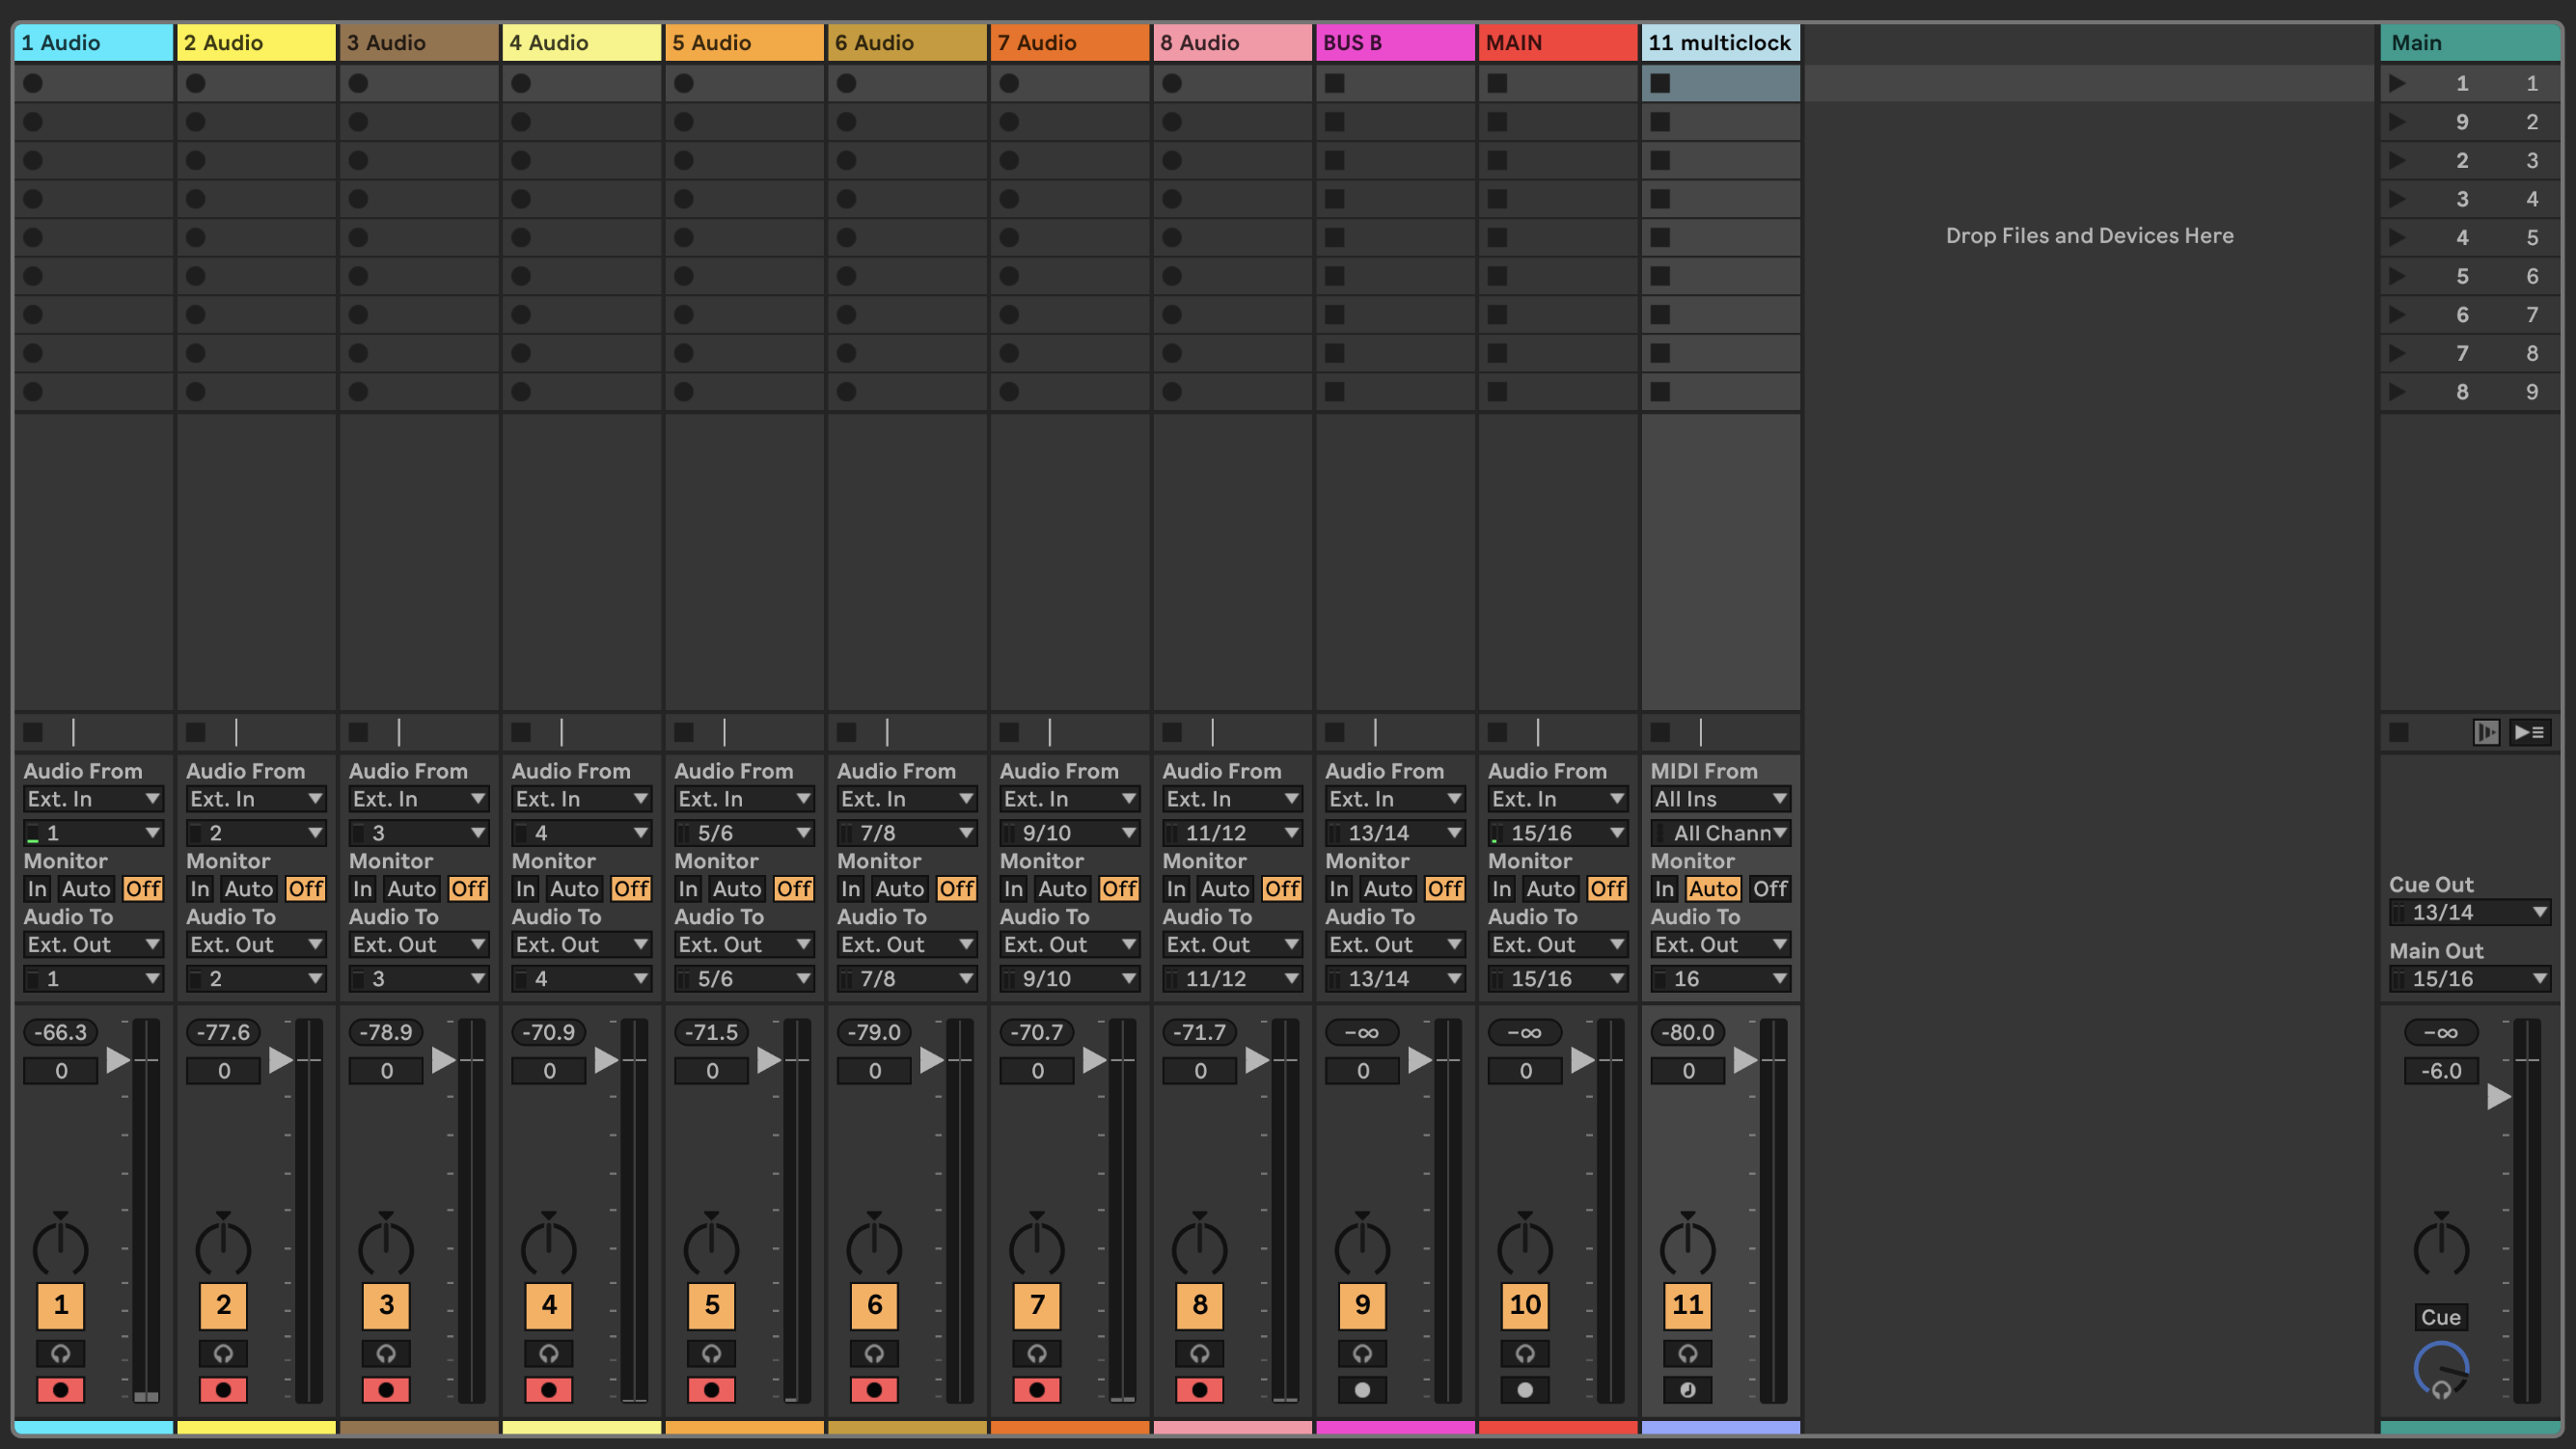Select the 4 Audio track header
This screenshot has width=2576, height=1449.
pyautogui.click(x=581, y=42)
